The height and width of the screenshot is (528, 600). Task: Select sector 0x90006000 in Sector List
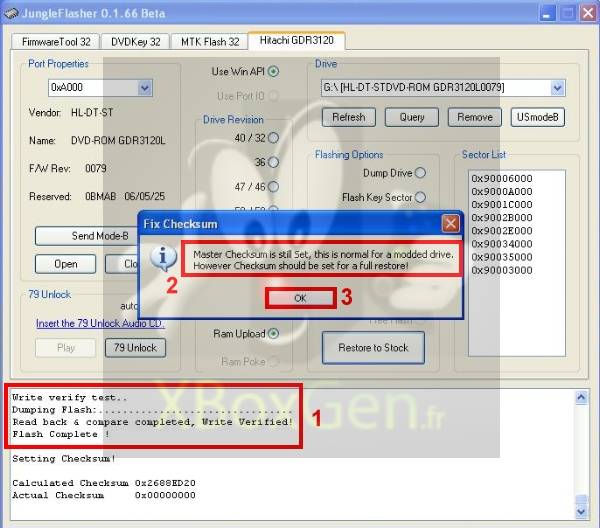click(502, 179)
